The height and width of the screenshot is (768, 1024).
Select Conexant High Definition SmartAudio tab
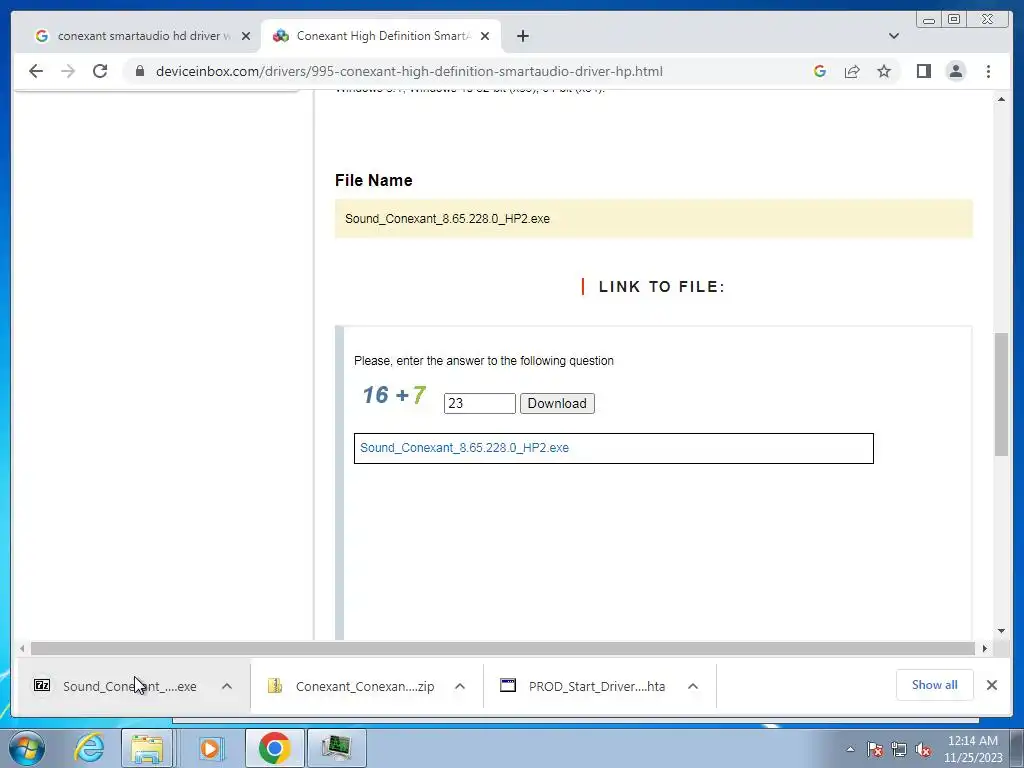coord(383,36)
